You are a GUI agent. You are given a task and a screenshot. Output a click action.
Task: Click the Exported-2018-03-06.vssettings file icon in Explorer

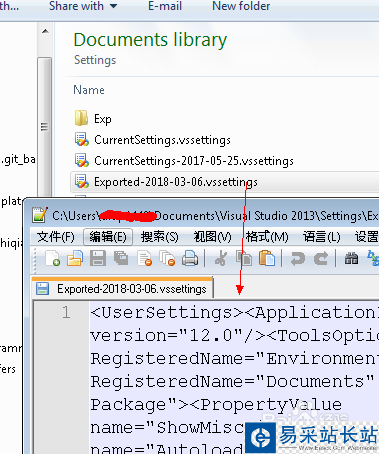click(82, 182)
